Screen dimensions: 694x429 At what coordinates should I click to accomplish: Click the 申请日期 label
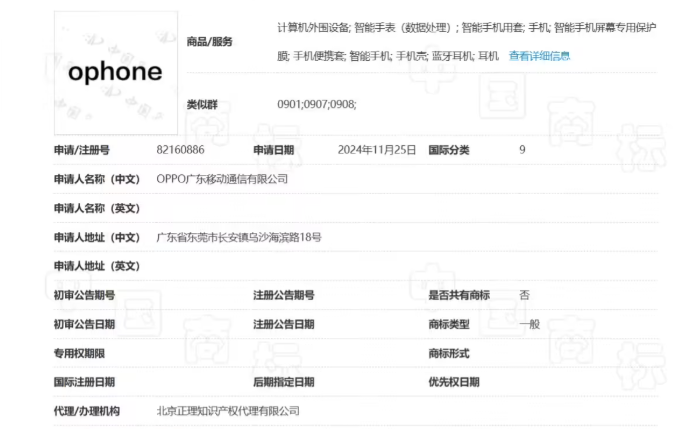click(274, 150)
